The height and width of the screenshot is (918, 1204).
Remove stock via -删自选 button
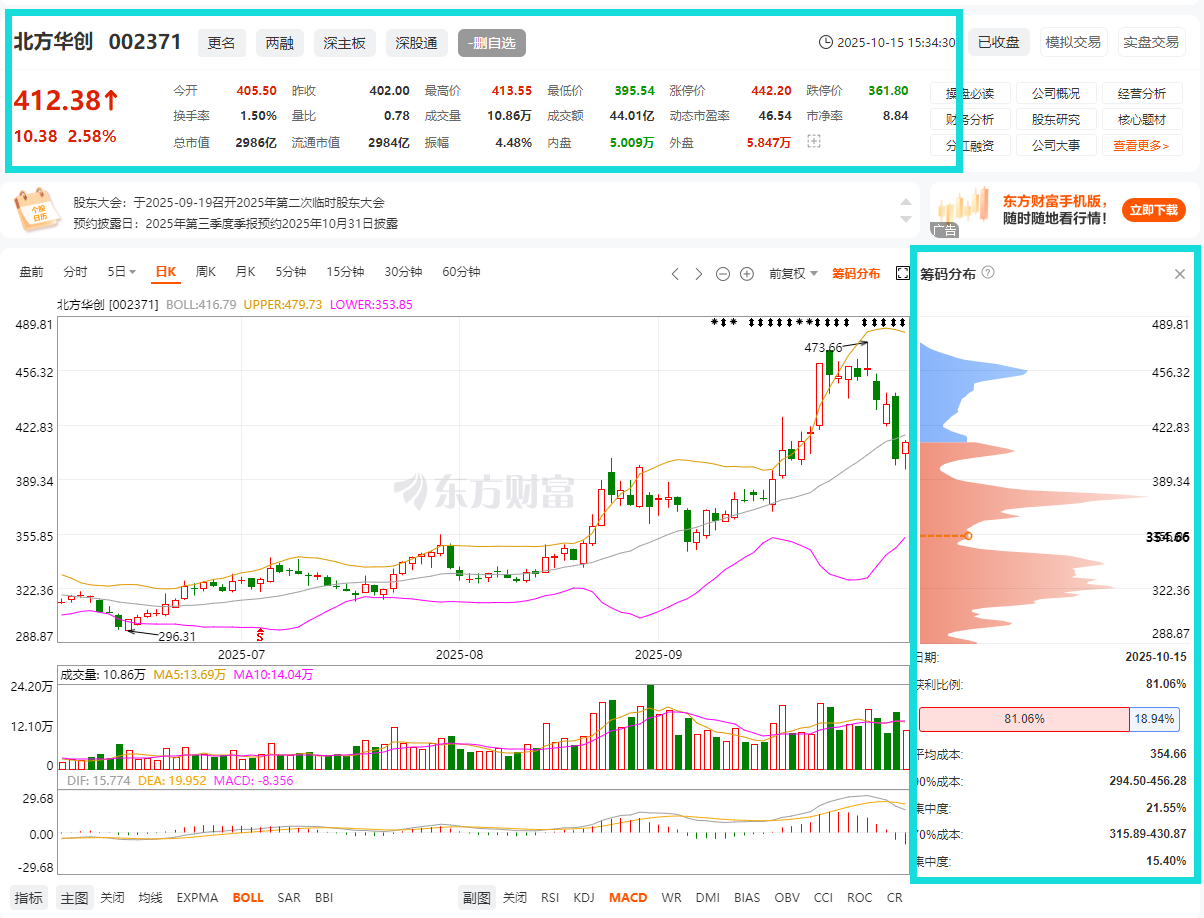[x=492, y=43]
